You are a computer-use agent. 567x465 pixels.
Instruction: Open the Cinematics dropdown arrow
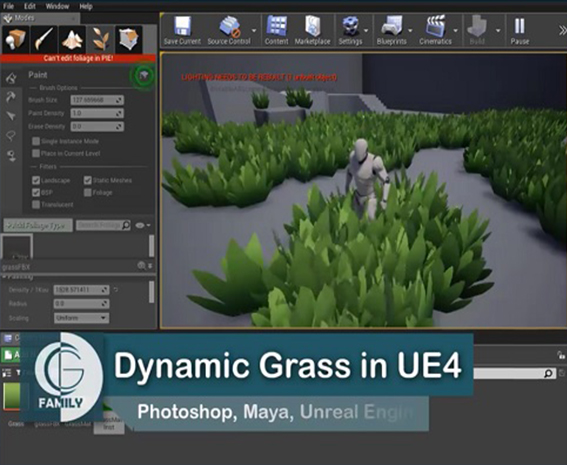456,31
